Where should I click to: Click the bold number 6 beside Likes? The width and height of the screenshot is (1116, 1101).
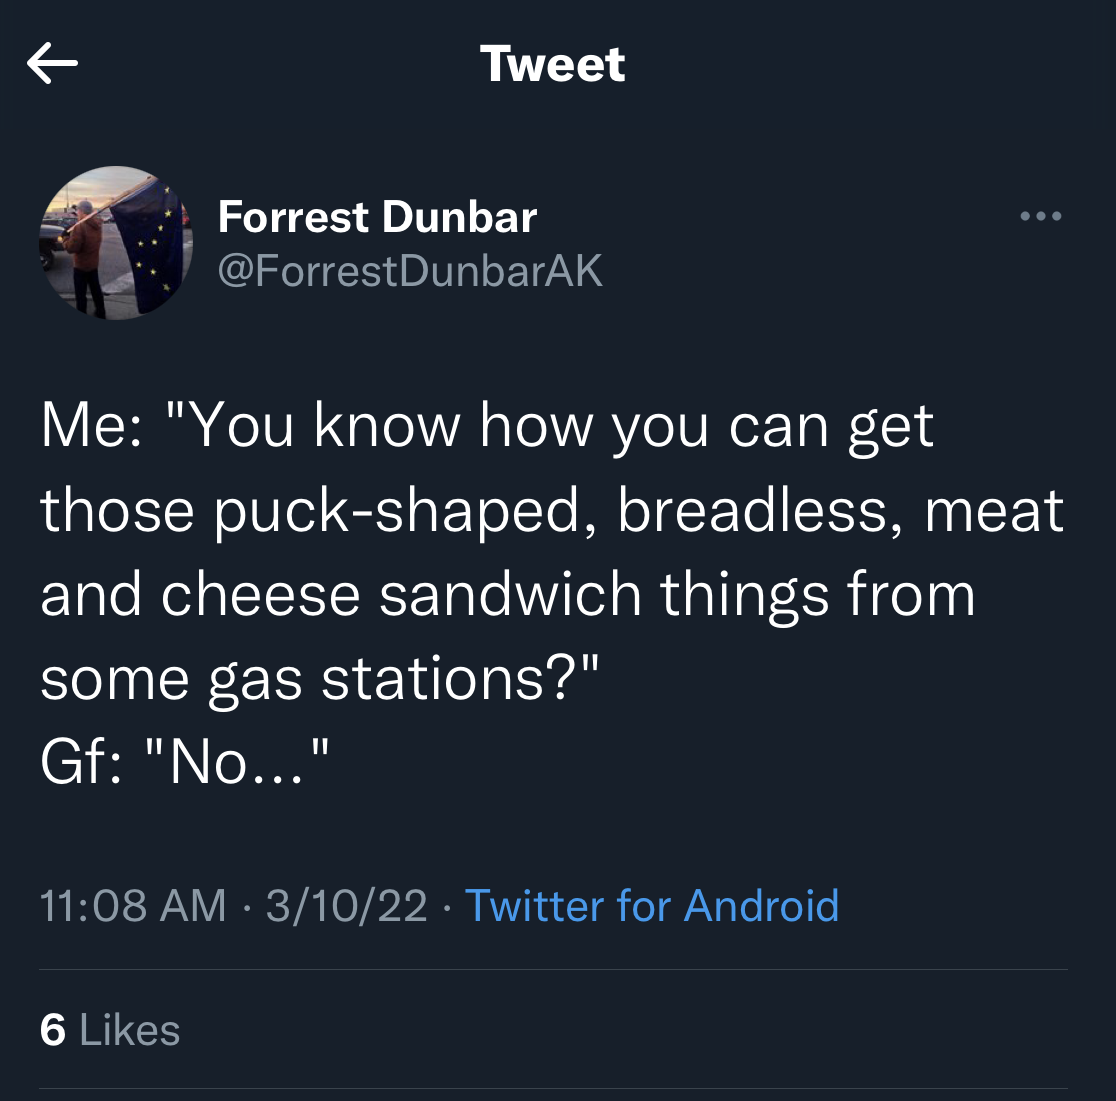(x=53, y=1030)
